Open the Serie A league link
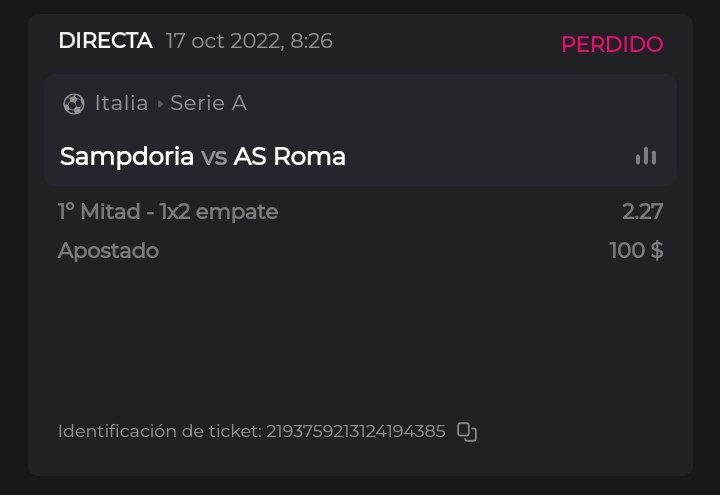720x495 pixels. tap(208, 103)
